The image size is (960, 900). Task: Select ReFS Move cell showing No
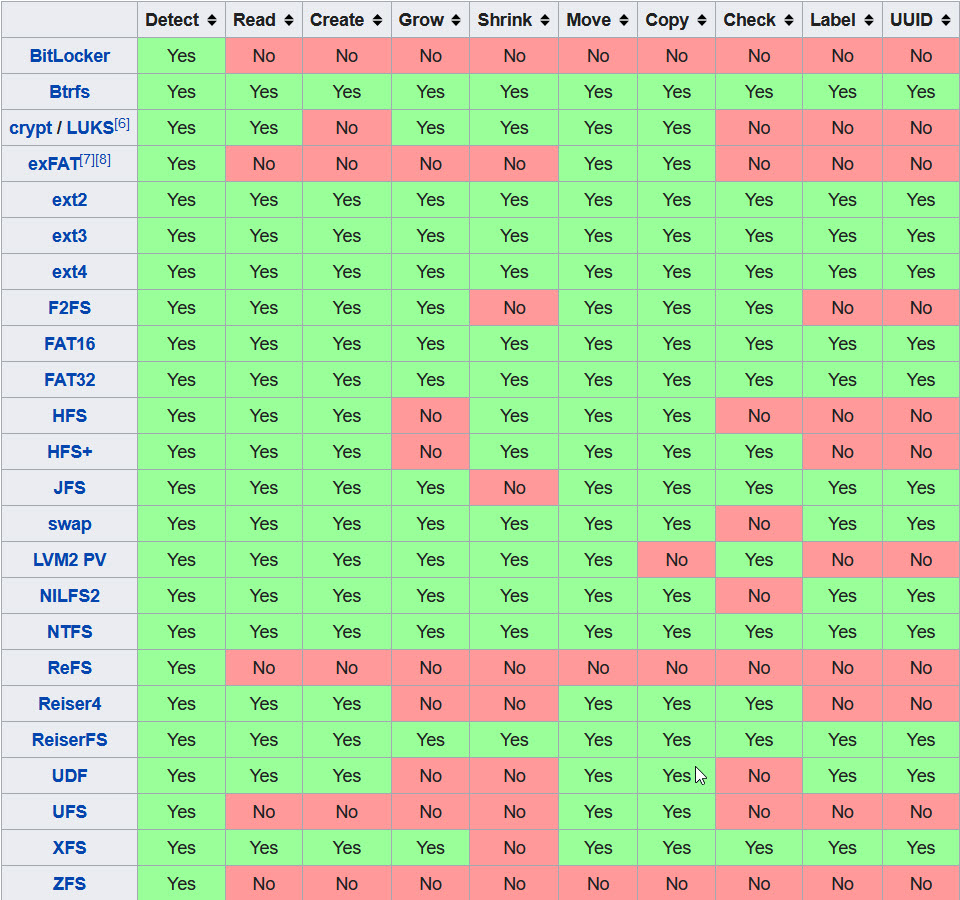coord(598,668)
